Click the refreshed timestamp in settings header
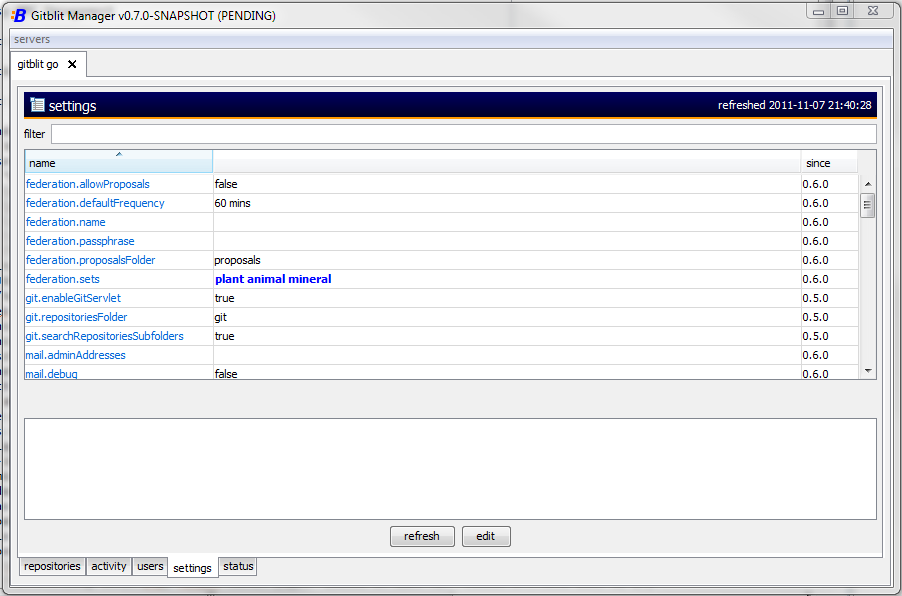This screenshot has height=596, width=902. pyautogui.click(x=794, y=105)
